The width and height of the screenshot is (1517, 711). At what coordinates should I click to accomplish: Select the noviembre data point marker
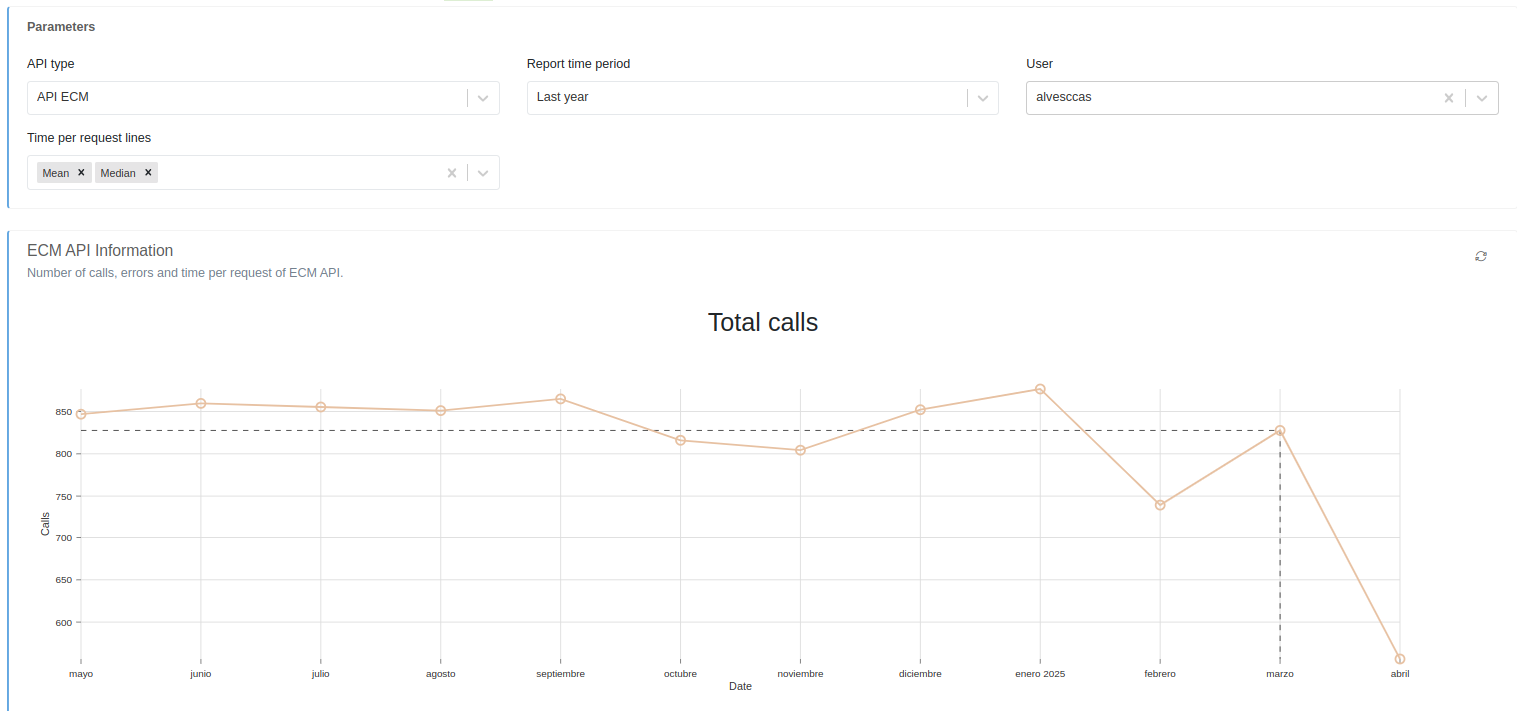[x=800, y=450]
